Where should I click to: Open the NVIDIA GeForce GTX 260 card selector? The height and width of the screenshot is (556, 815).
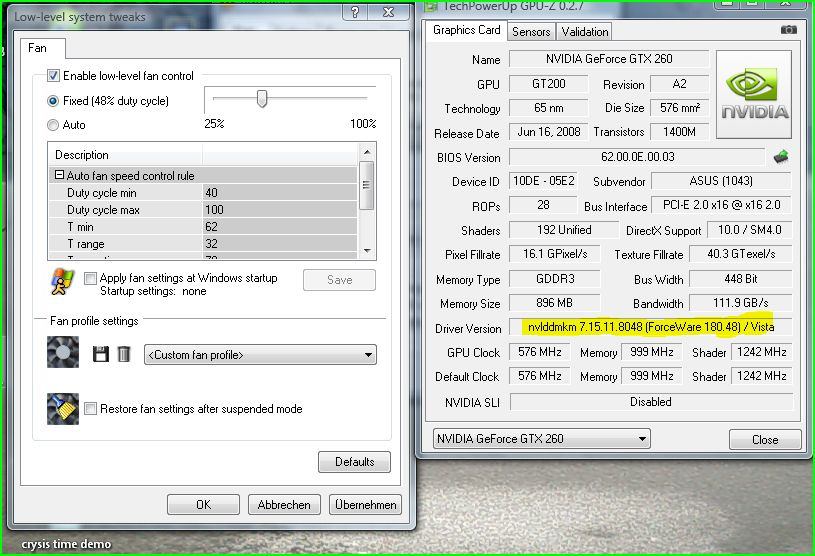(541, 439)
